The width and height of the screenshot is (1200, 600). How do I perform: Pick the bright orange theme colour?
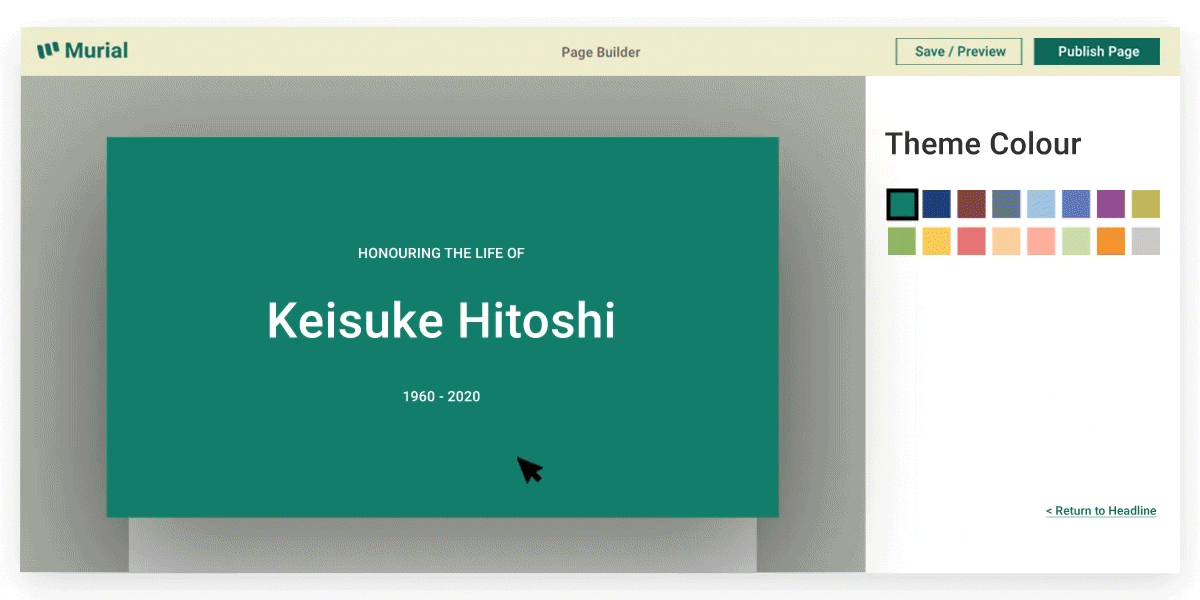(x=1111, y=241)
